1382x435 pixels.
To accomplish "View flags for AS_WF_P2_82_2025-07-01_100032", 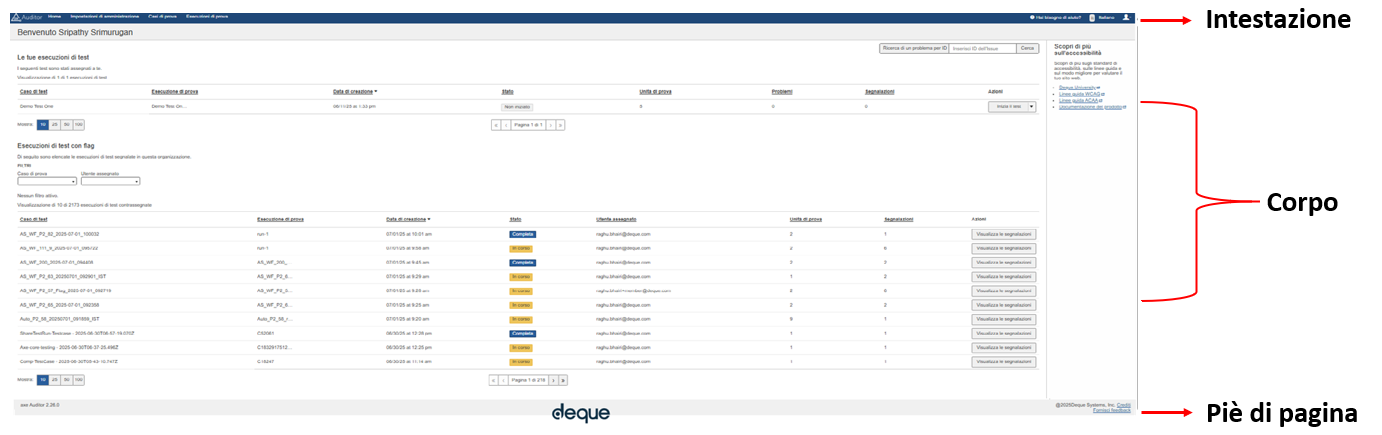I will pyautogui.click(x=1003, y=234).
